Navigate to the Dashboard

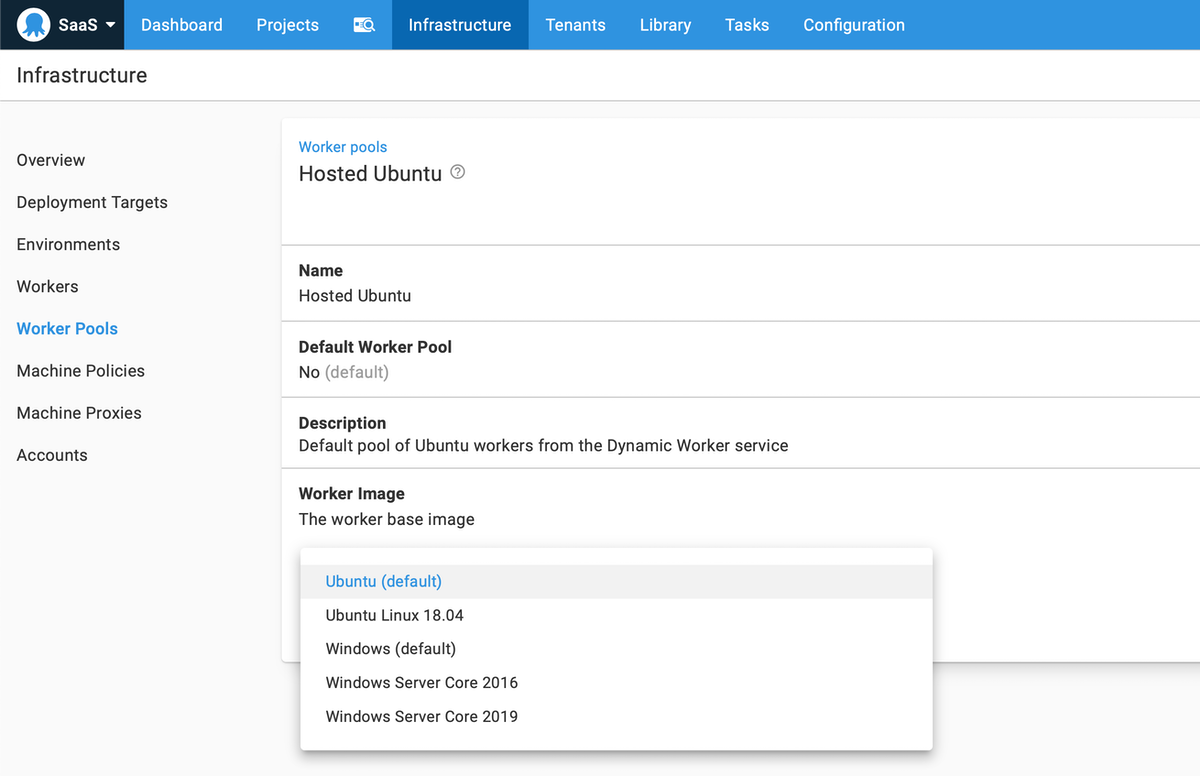point(181,24)
